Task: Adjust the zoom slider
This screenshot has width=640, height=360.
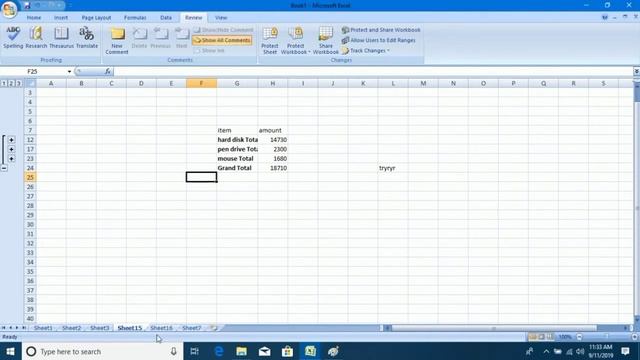Action: tap(607, 337)
